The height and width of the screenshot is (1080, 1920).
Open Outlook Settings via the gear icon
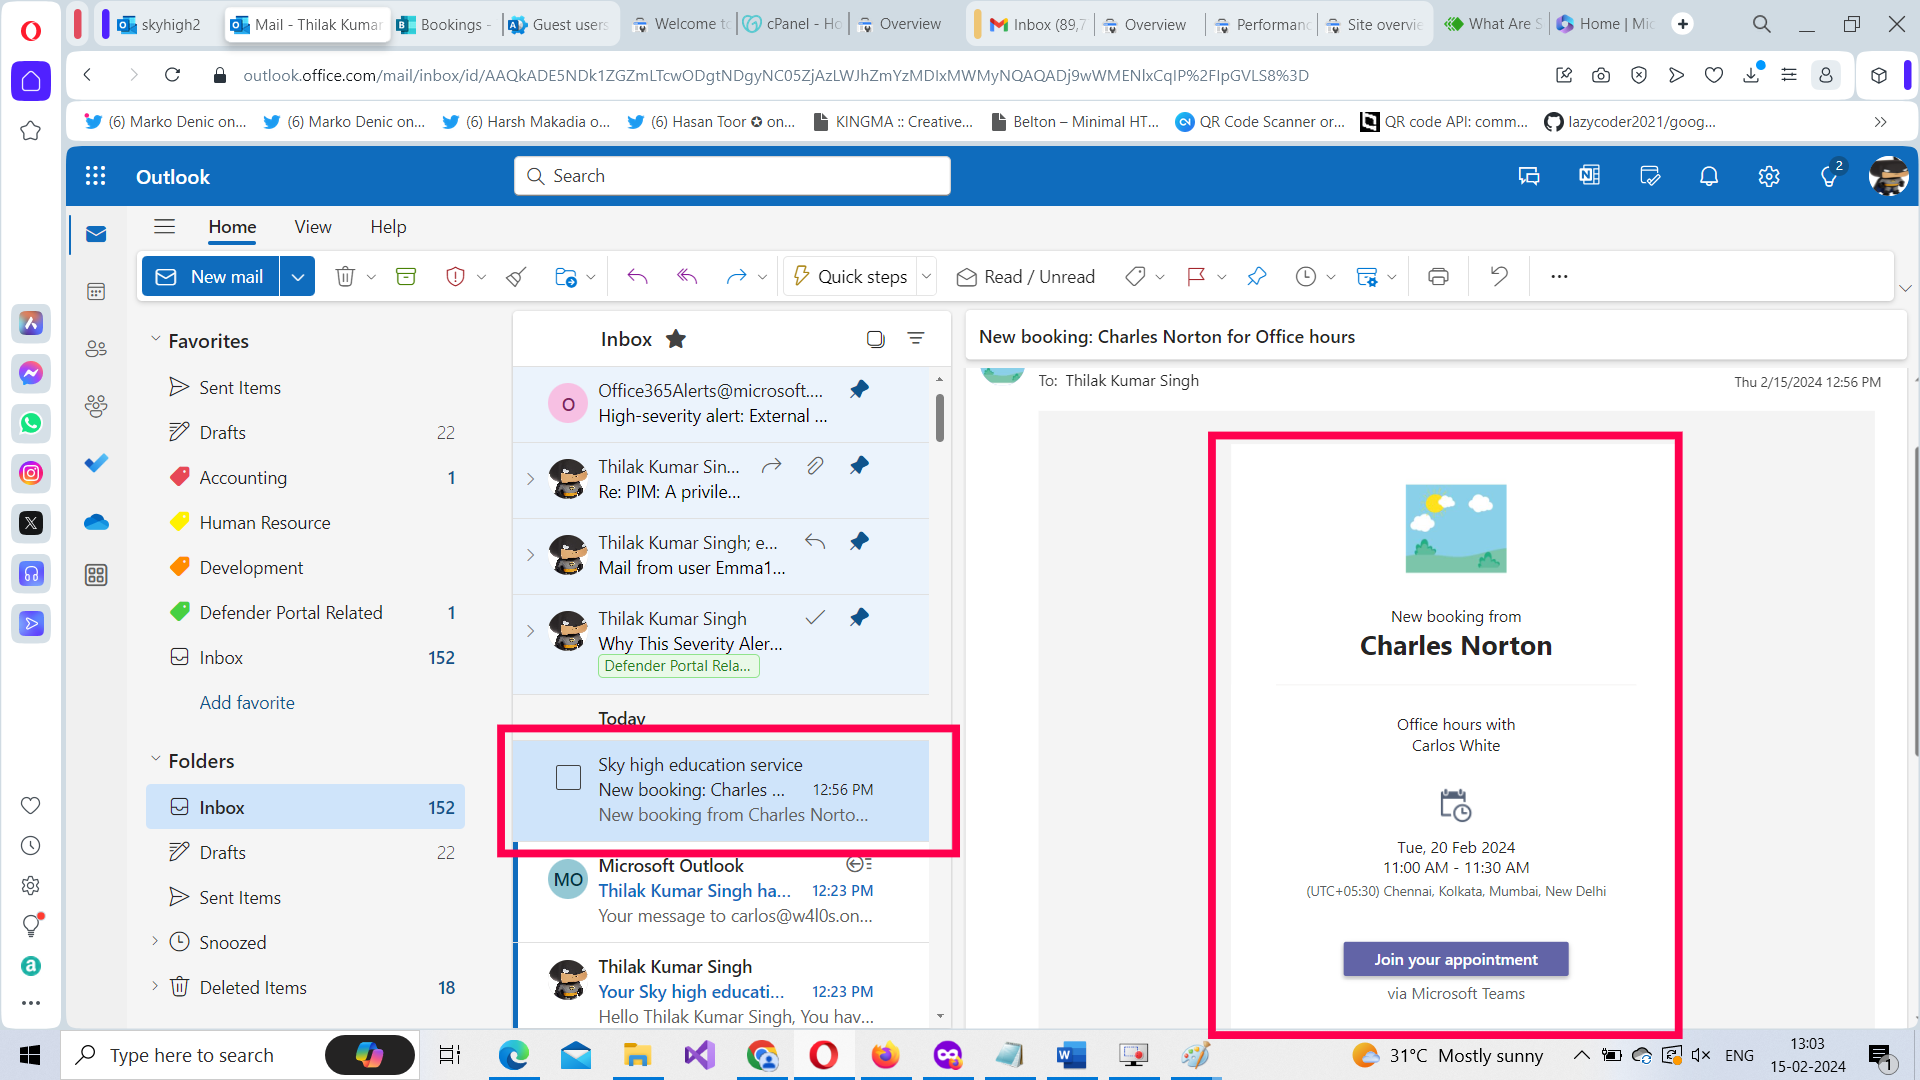(1768, 176)
